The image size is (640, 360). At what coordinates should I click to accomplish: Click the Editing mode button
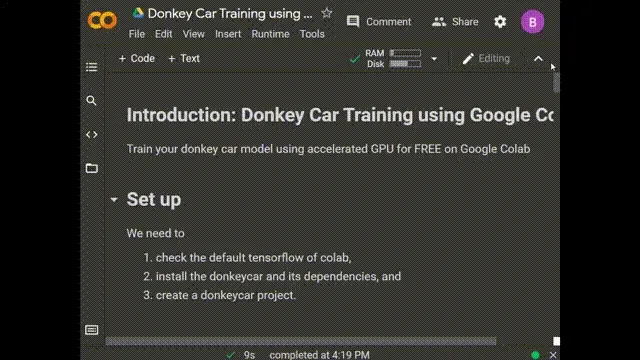pyautogui.click(x=486, y=58)
